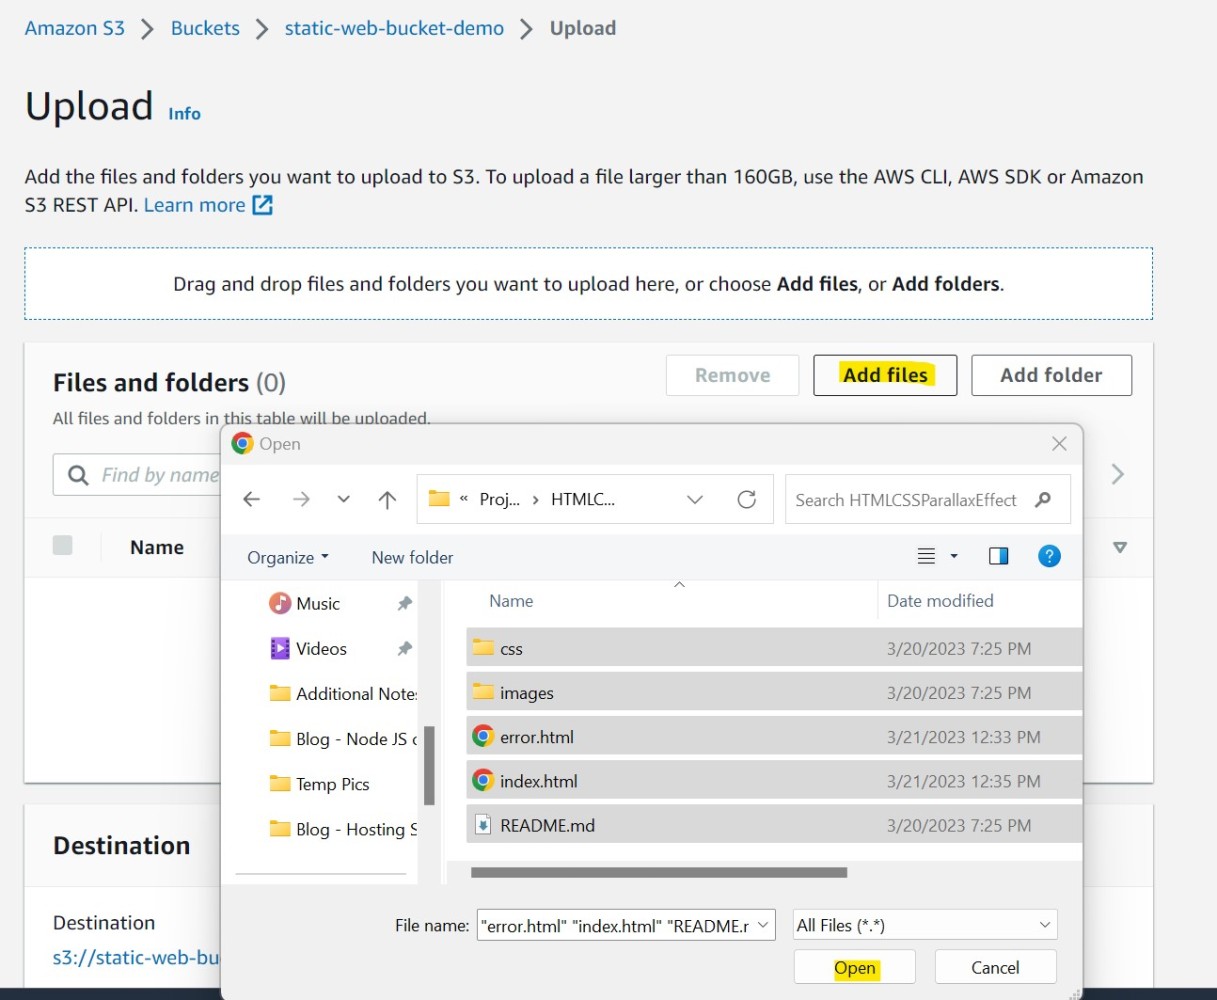1217x1000 pixels.
Task: Open the Organize dropdown menu
Action: [x=288, y=557]
